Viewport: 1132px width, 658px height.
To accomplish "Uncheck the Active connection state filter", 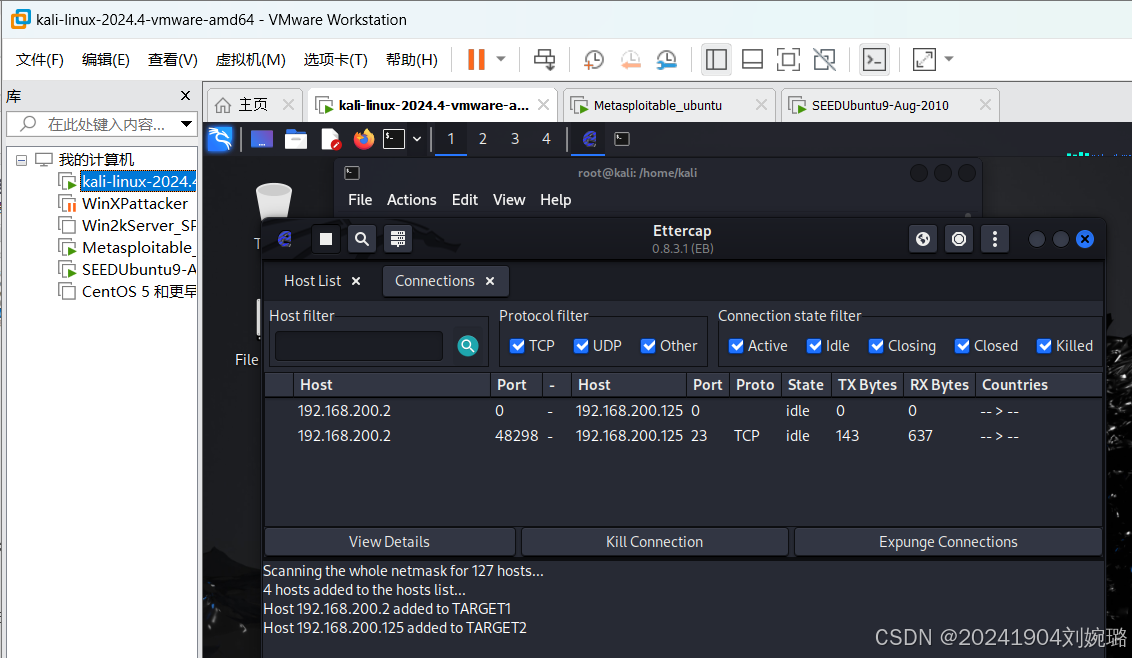I will pos(736,346).
